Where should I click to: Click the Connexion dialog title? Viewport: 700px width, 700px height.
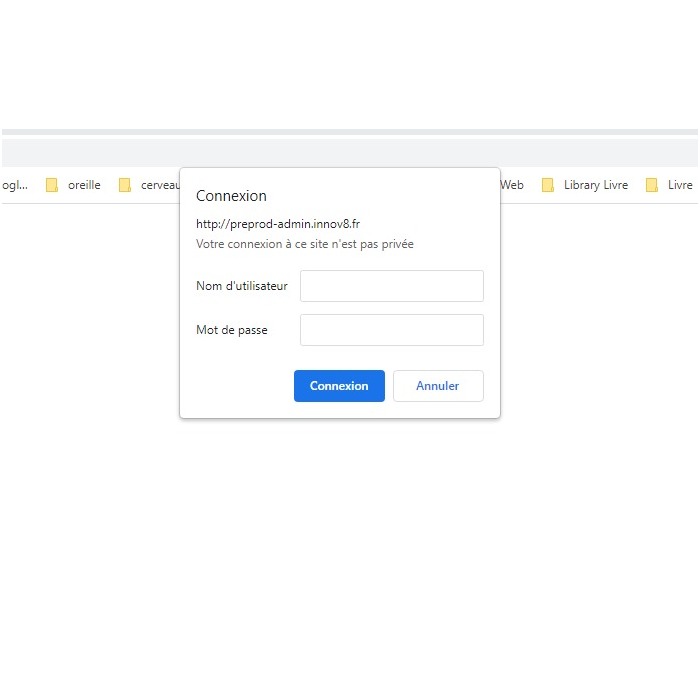click(231, 196)
